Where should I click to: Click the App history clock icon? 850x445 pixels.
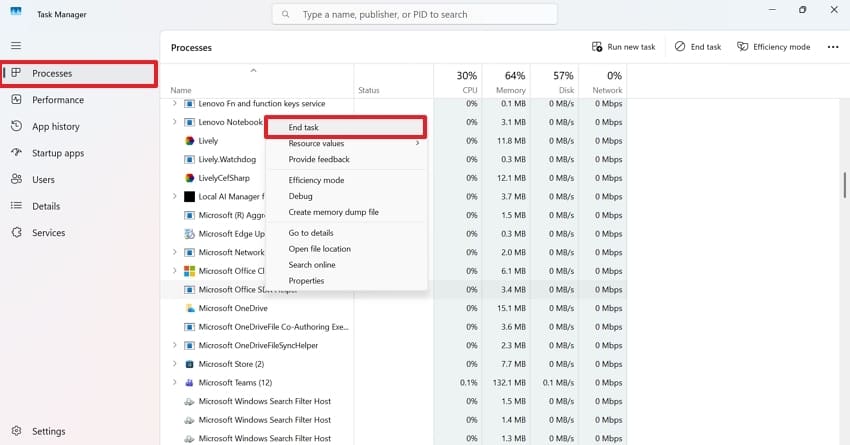pos(16,126)
